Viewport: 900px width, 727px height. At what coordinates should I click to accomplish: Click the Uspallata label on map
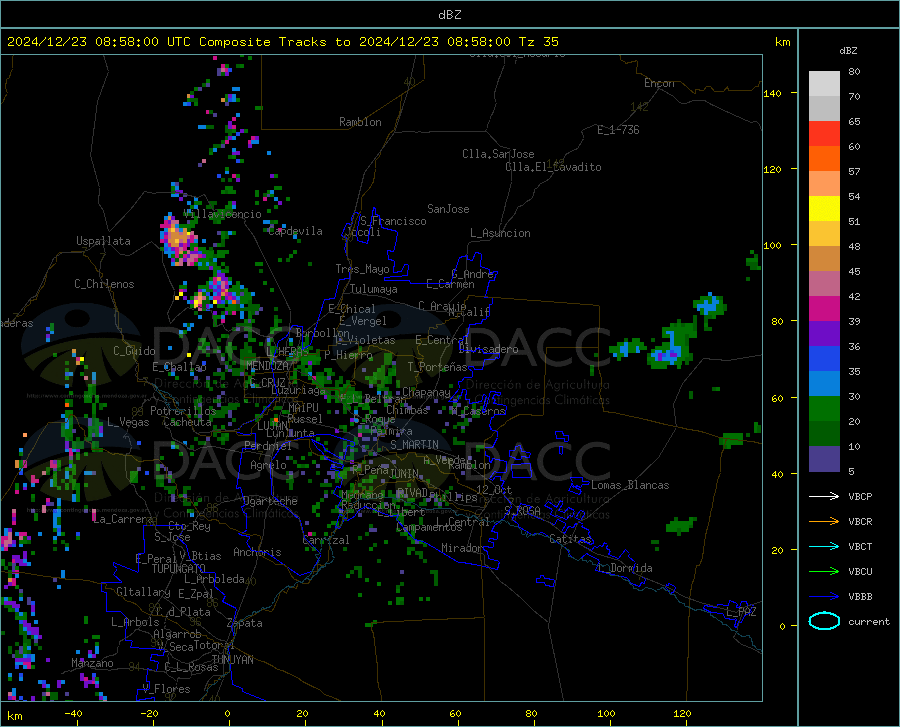(103, 241)
